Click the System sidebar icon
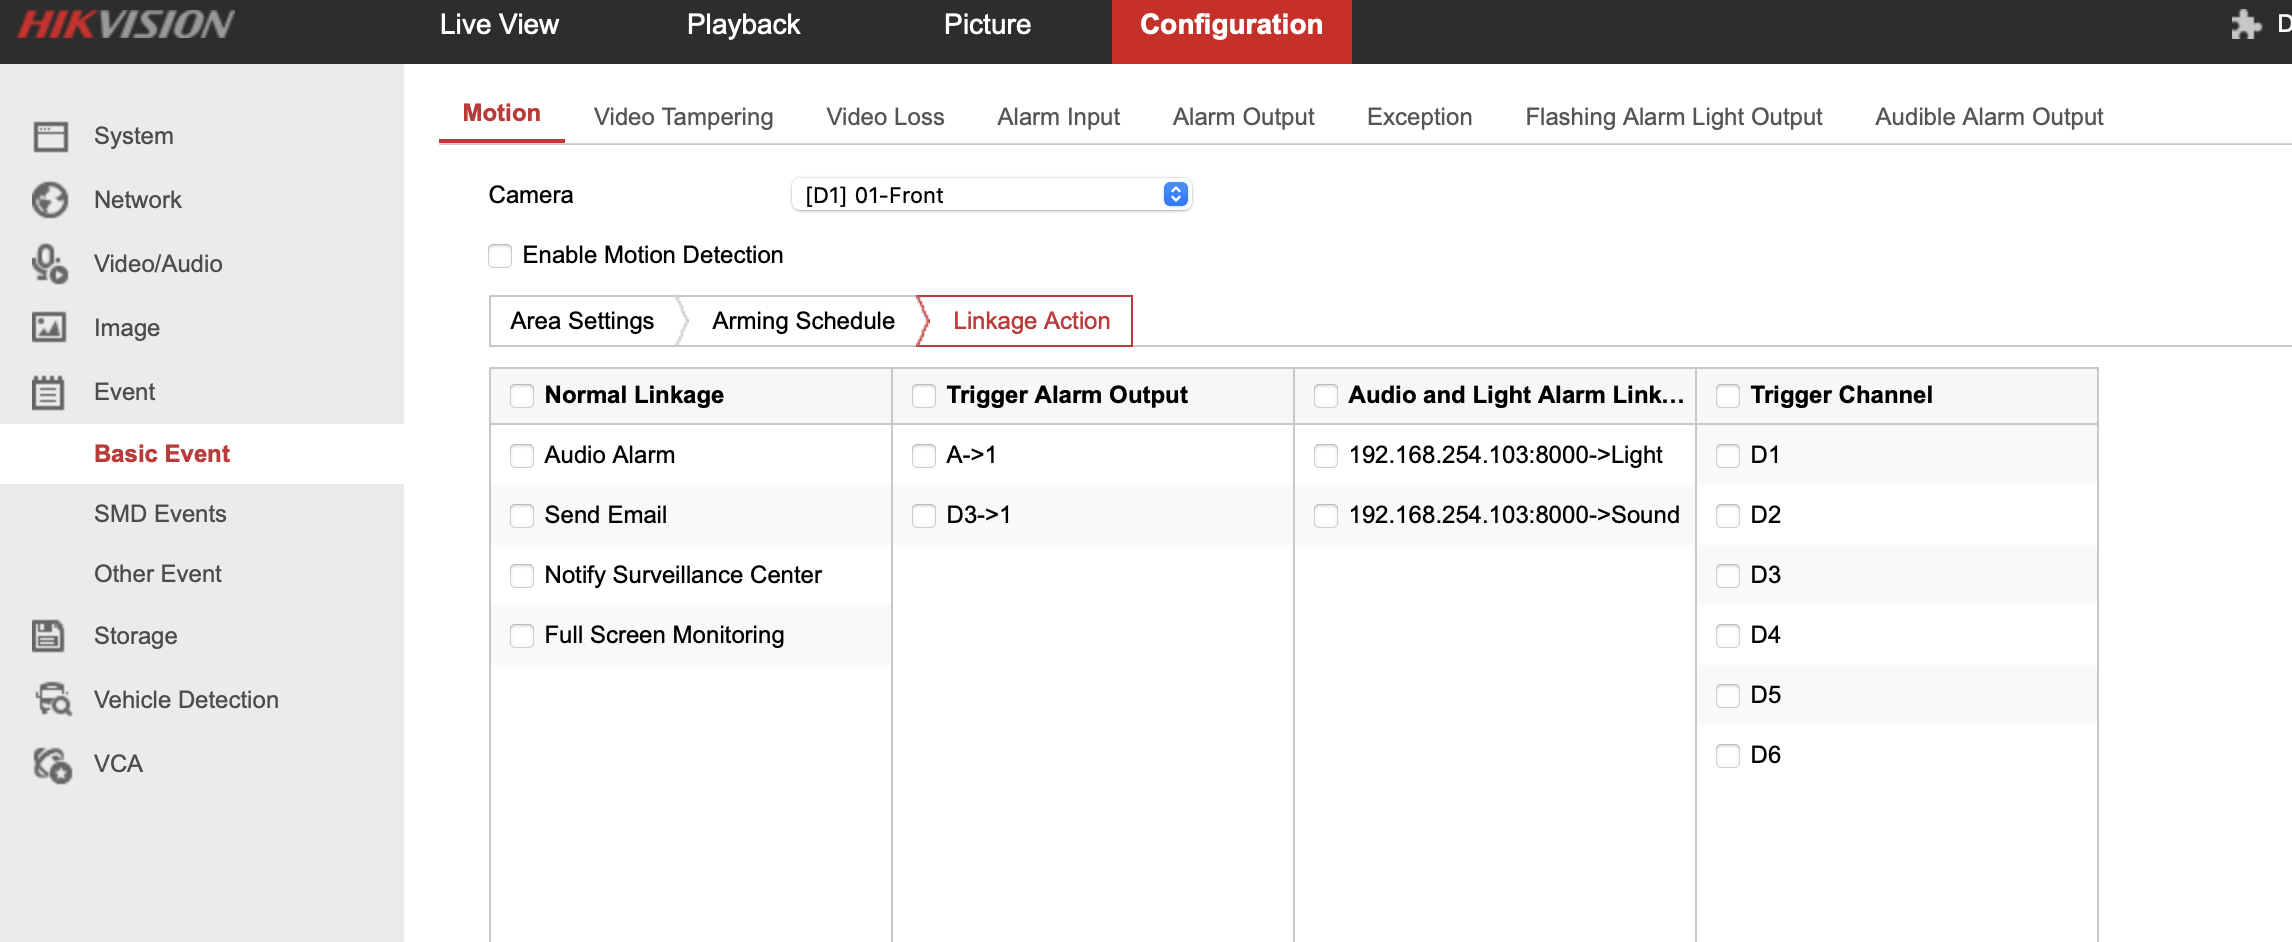Viewport: 2292px width, 942px height. point(50,135)
